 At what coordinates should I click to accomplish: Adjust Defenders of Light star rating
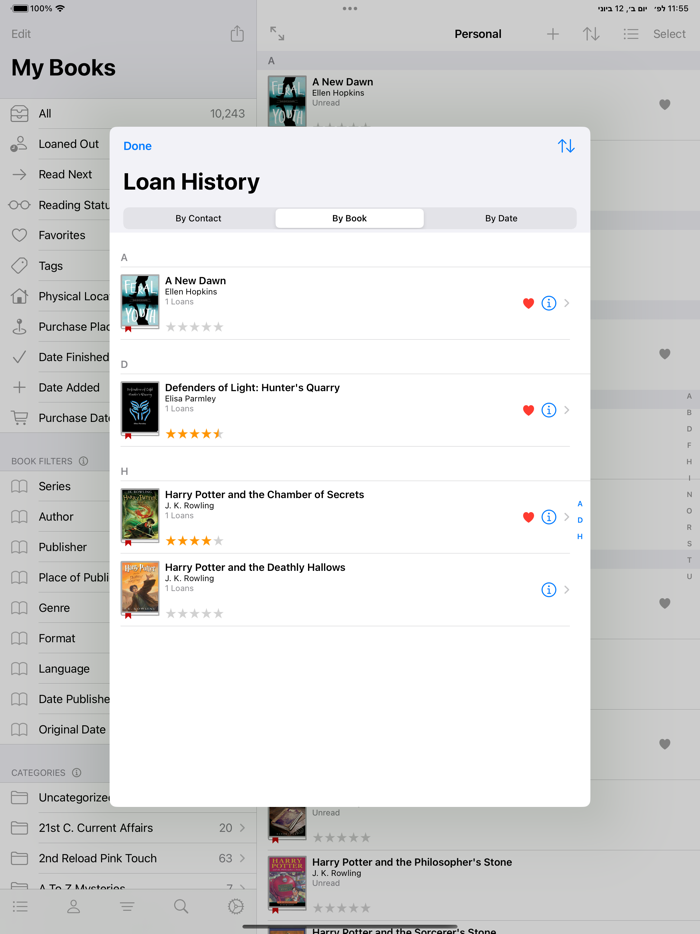(194, 434)
